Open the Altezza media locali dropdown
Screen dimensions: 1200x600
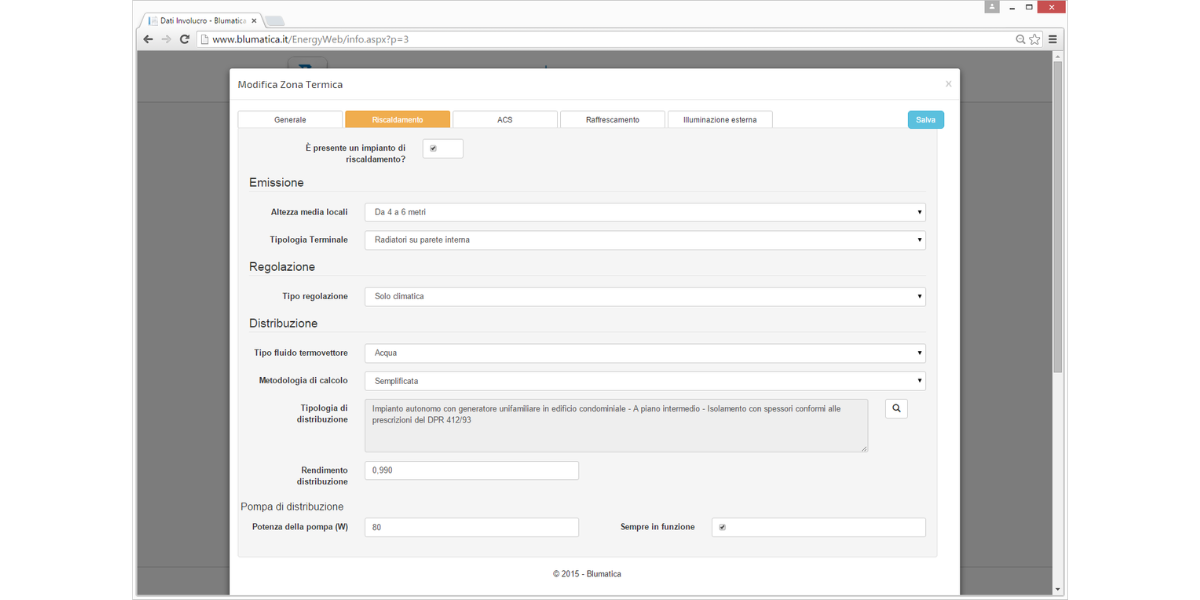644,212
